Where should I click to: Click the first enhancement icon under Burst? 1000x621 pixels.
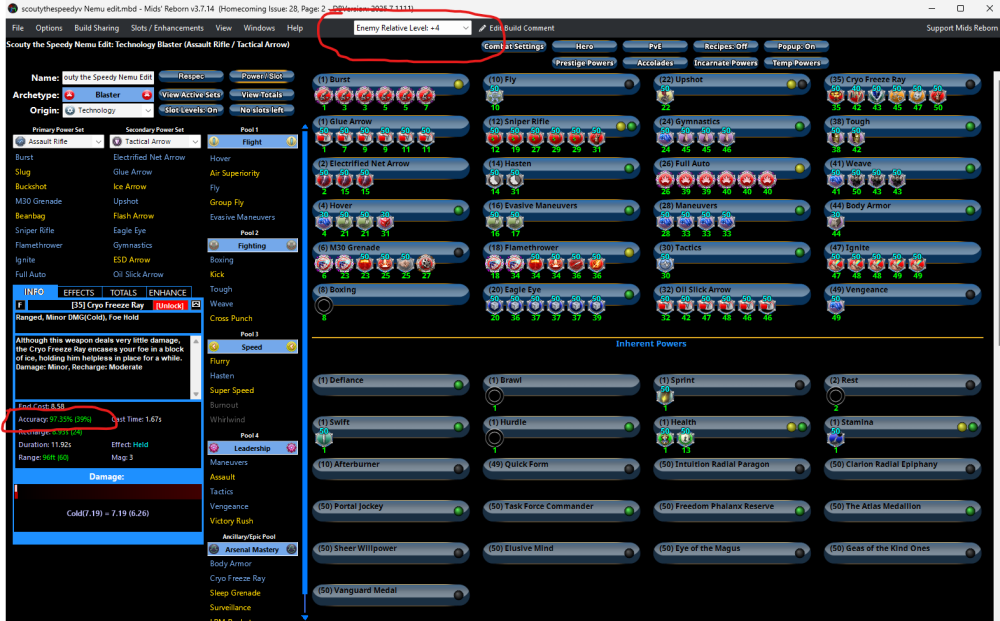[324, 95]
